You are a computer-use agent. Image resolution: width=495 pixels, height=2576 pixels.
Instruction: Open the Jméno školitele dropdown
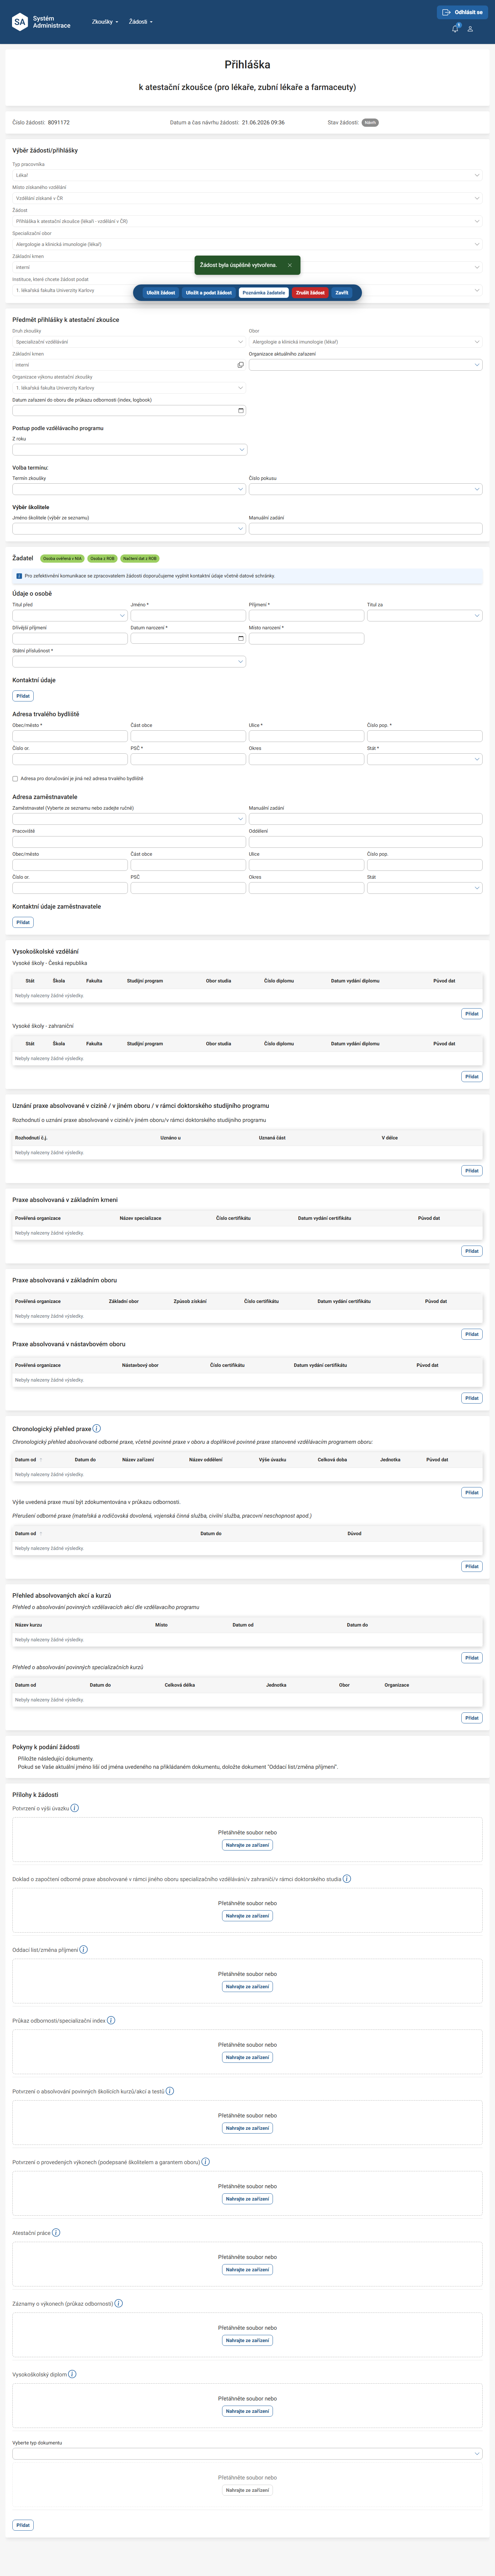(x=129, y=529)
